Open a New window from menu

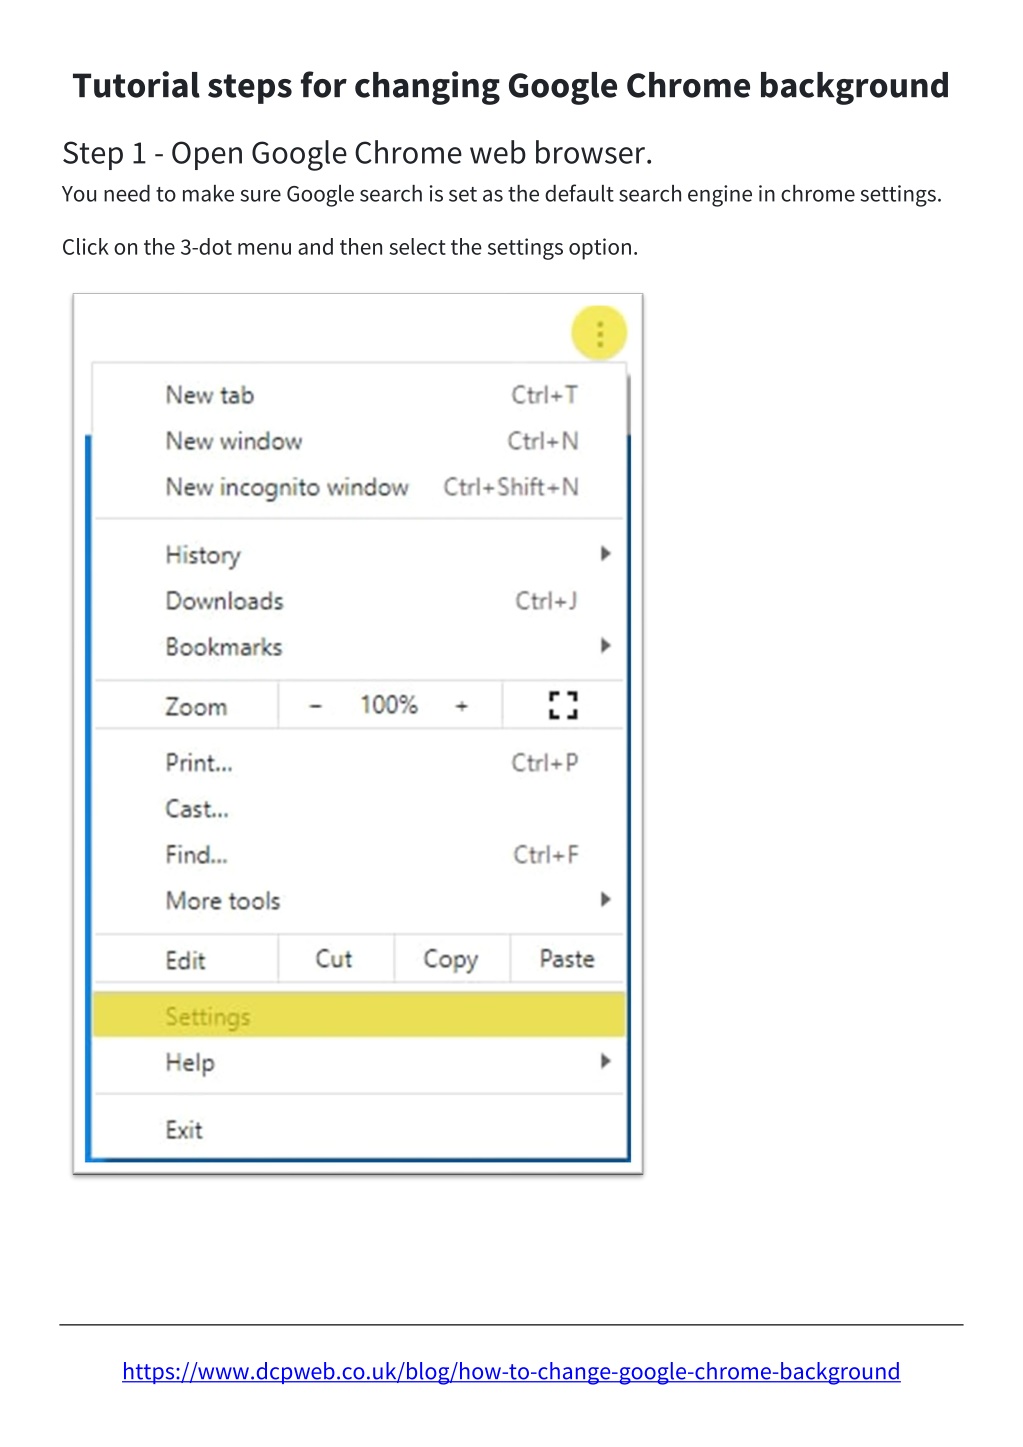click(x=359, y=441)
